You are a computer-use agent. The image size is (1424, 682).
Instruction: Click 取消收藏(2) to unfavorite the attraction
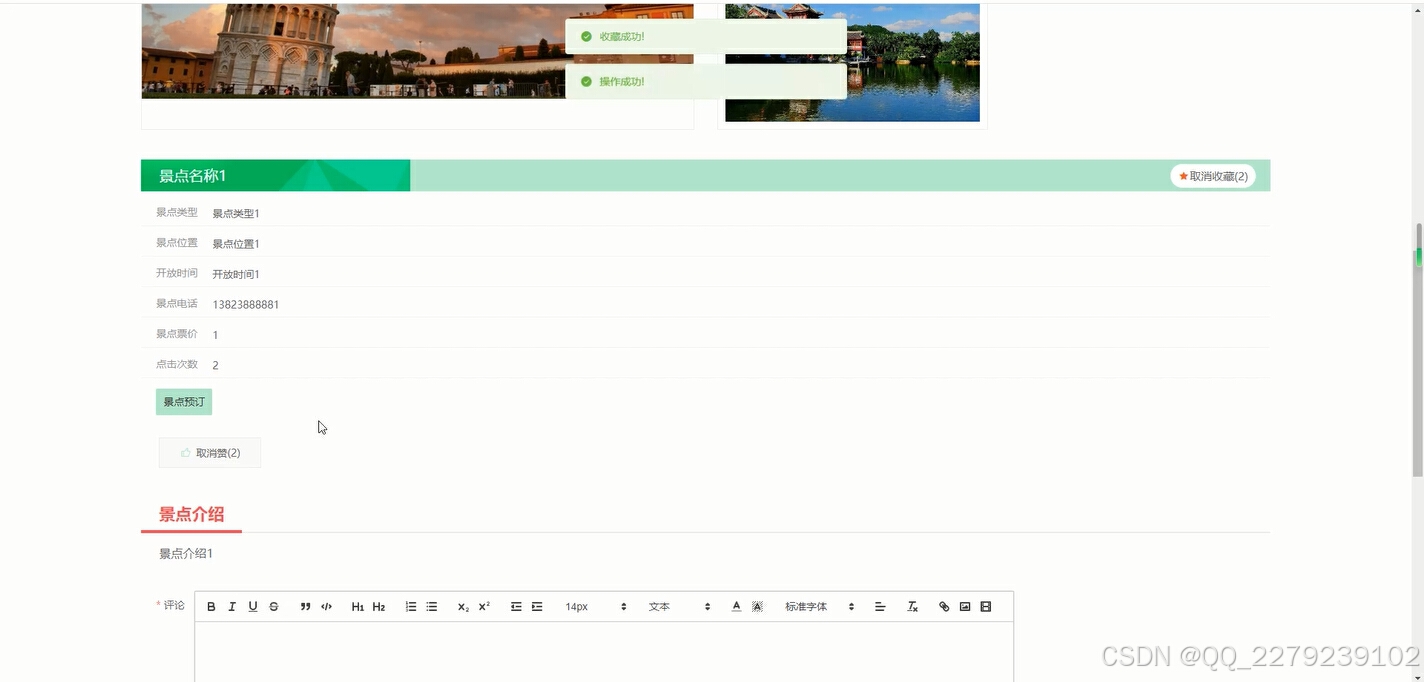point(1211,175)
